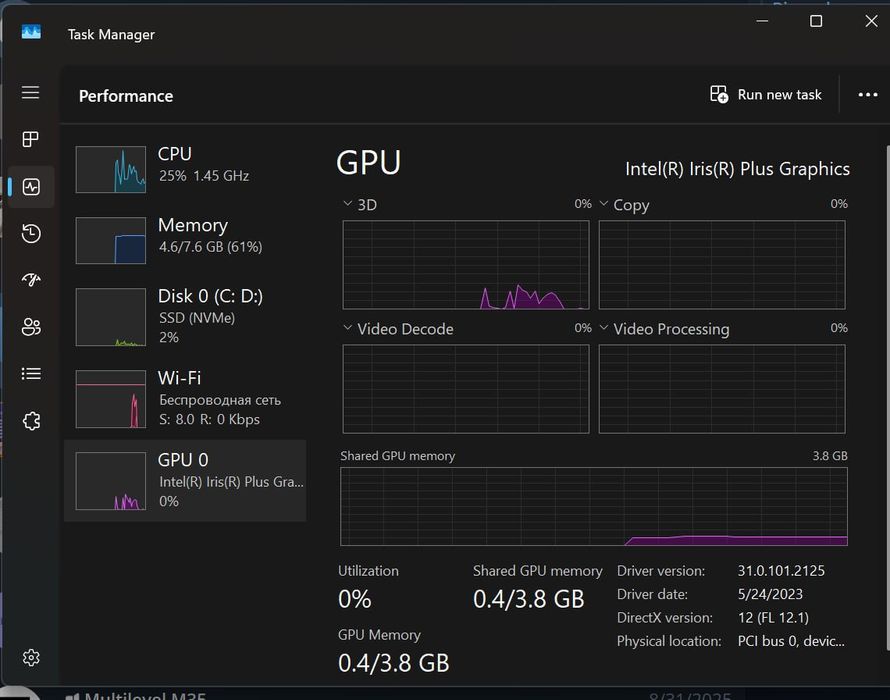This screenshot has height=700, width=890.
Task: Open the Processes page icon
Action: click(x=31, y=139)
